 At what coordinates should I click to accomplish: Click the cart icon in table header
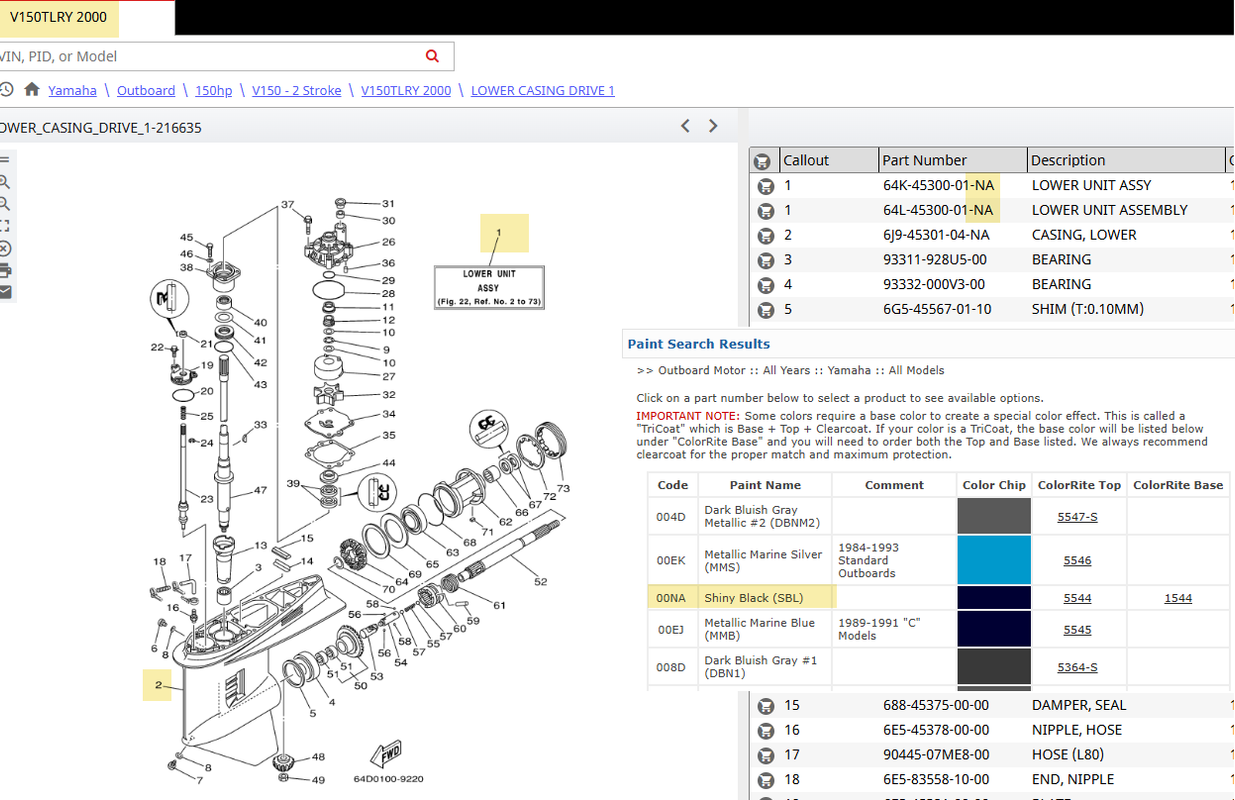coord(764,160)
